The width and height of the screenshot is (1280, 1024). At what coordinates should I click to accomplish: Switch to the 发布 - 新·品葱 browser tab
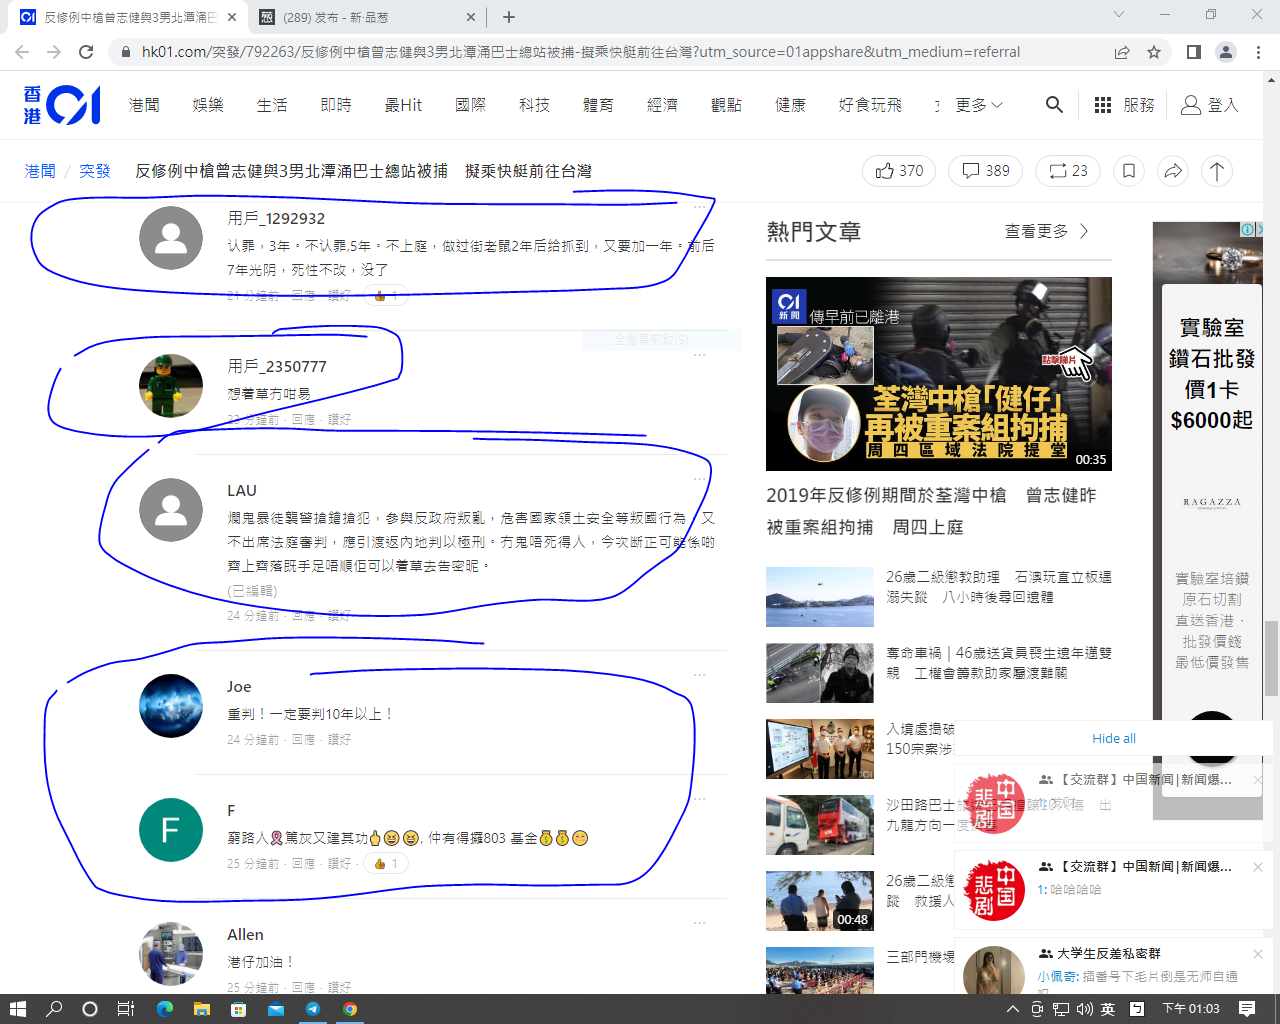(x=365, y=17)
